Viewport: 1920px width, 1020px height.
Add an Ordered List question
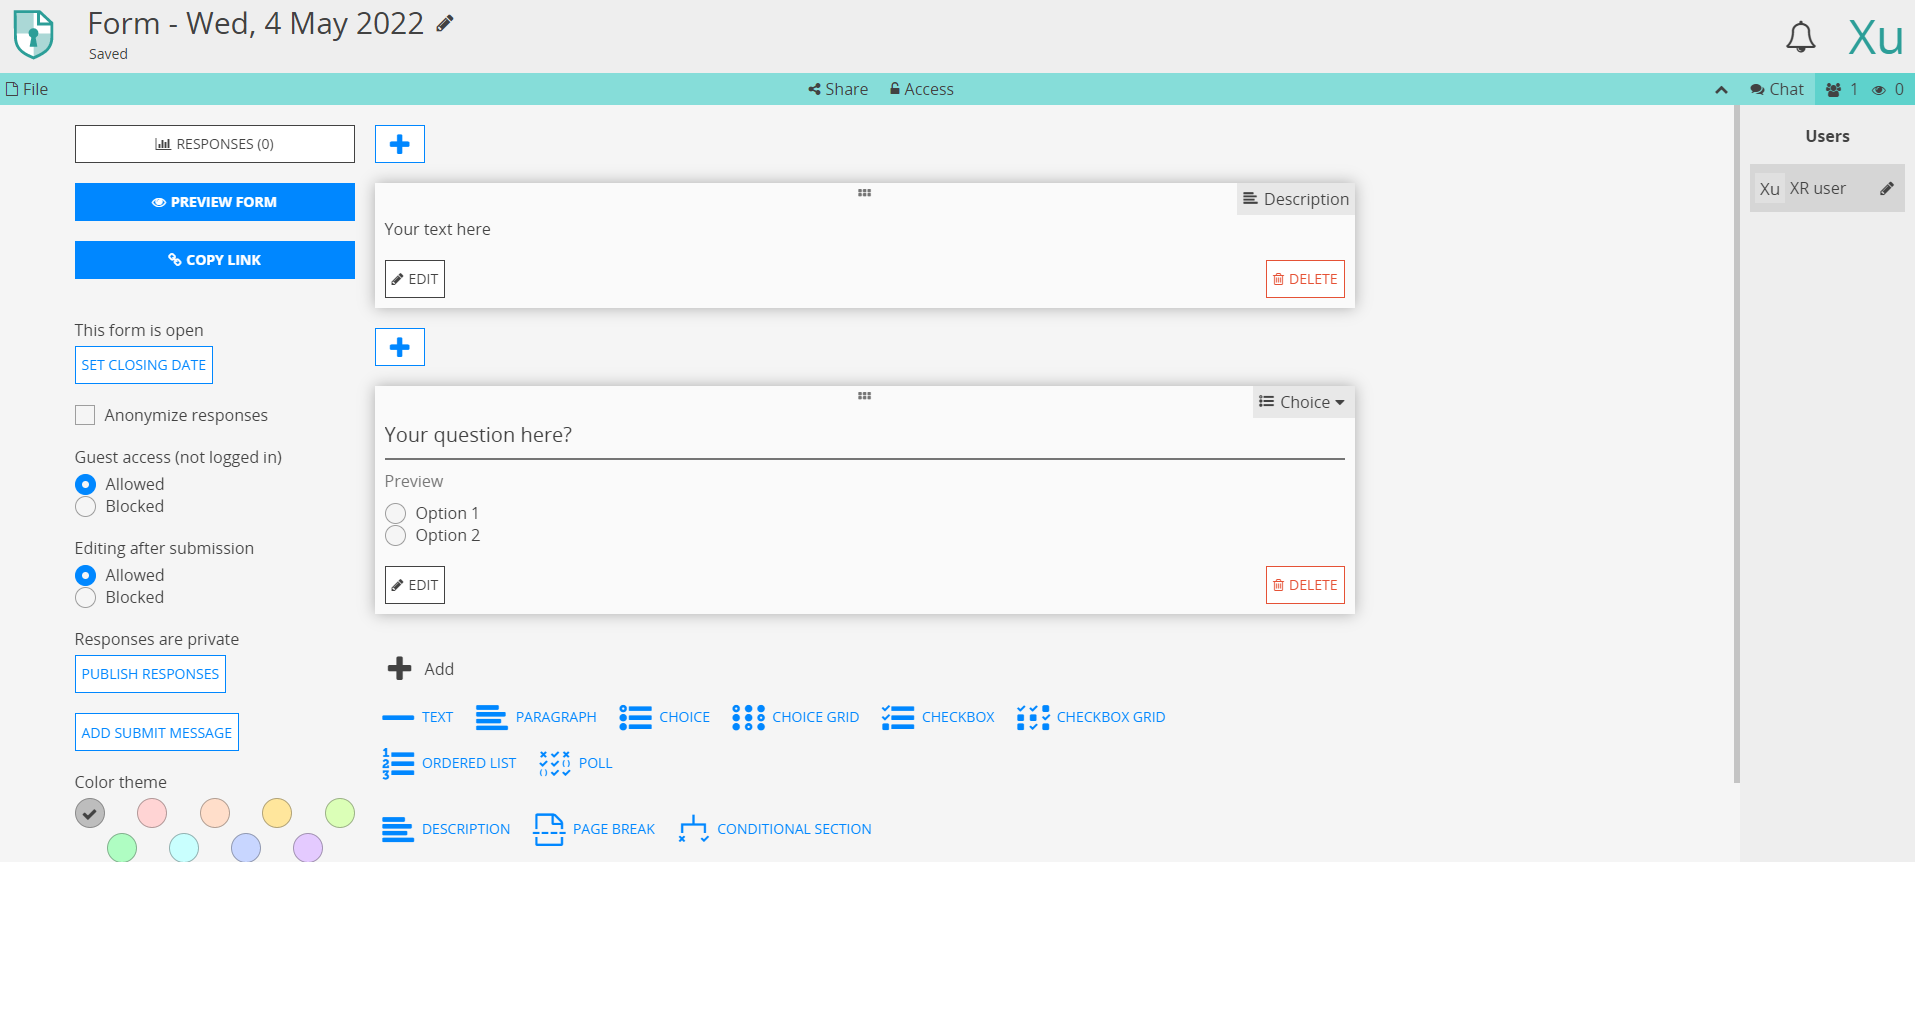point(449,763)
